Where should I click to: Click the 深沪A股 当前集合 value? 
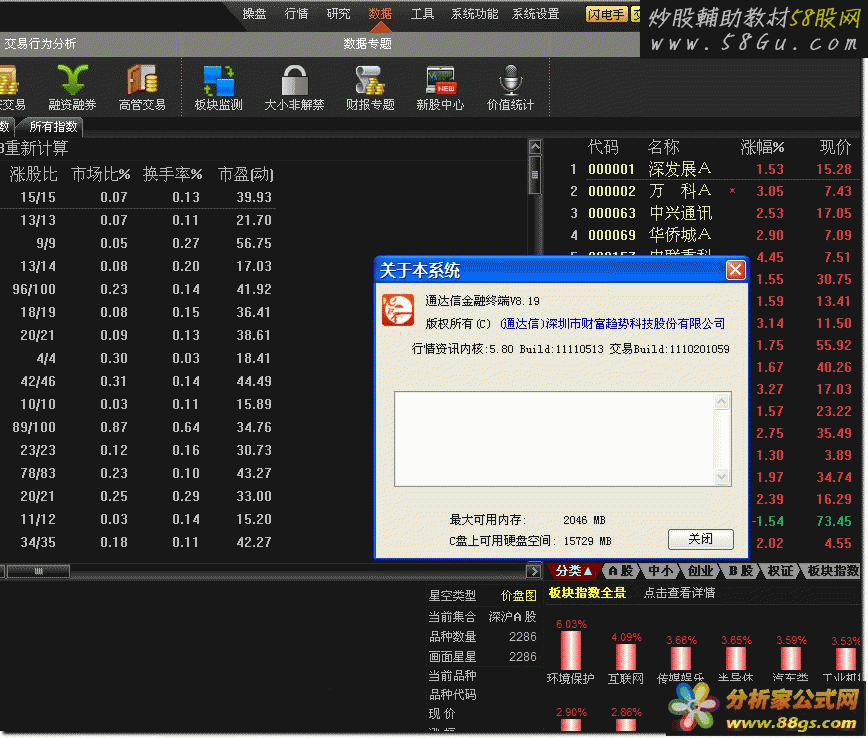click(x=513, y=616)
